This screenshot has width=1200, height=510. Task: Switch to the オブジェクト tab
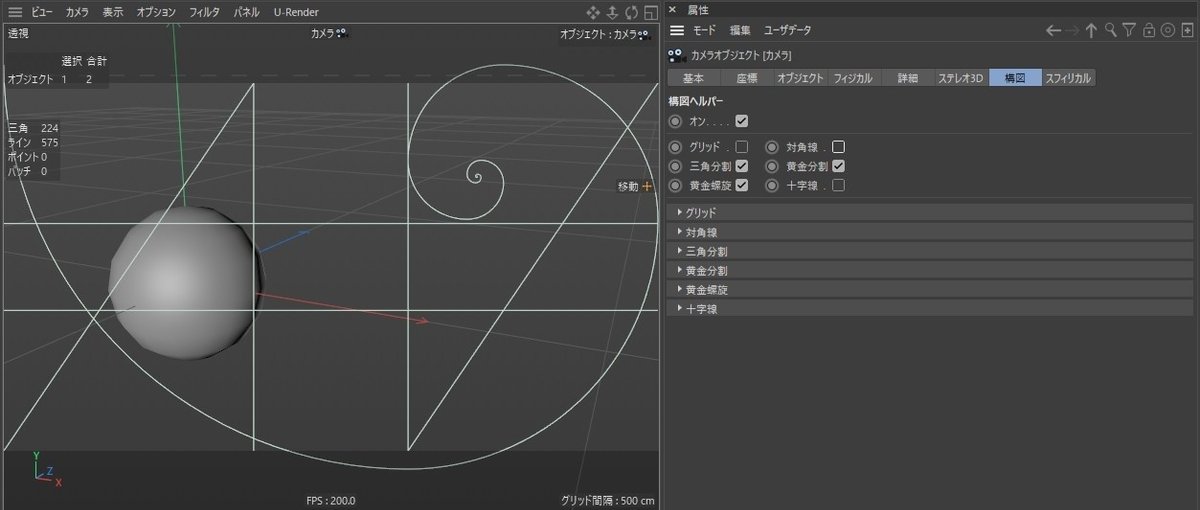pos(800,78)
